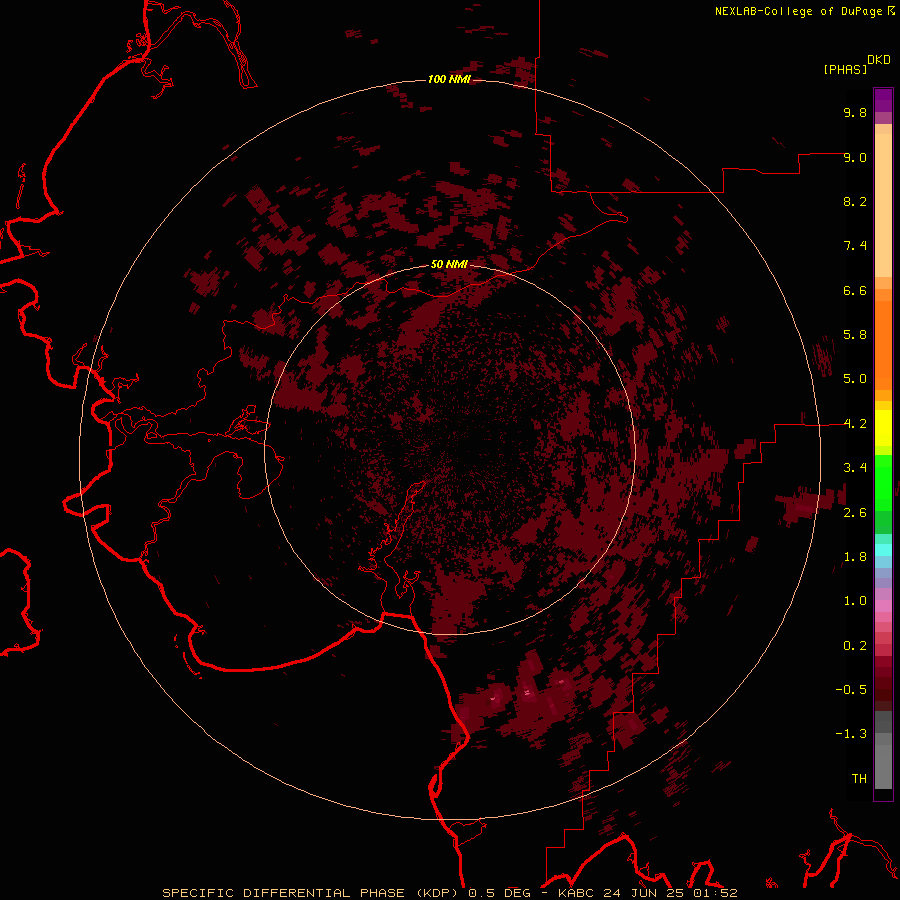Click the 4.2 legend value

[x=855, y=424]
